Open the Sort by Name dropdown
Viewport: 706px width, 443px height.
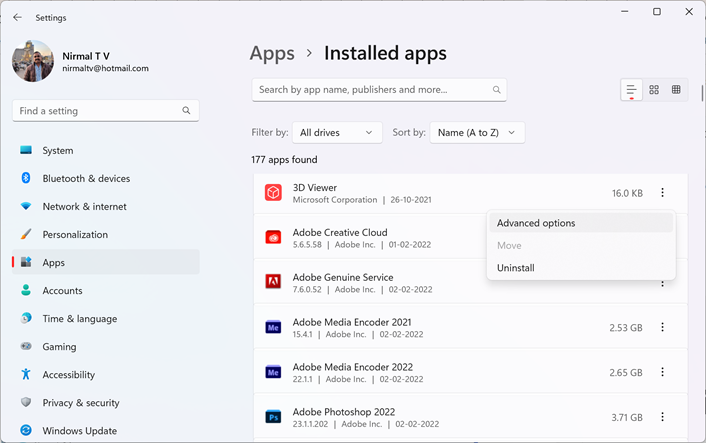(477, 132)
